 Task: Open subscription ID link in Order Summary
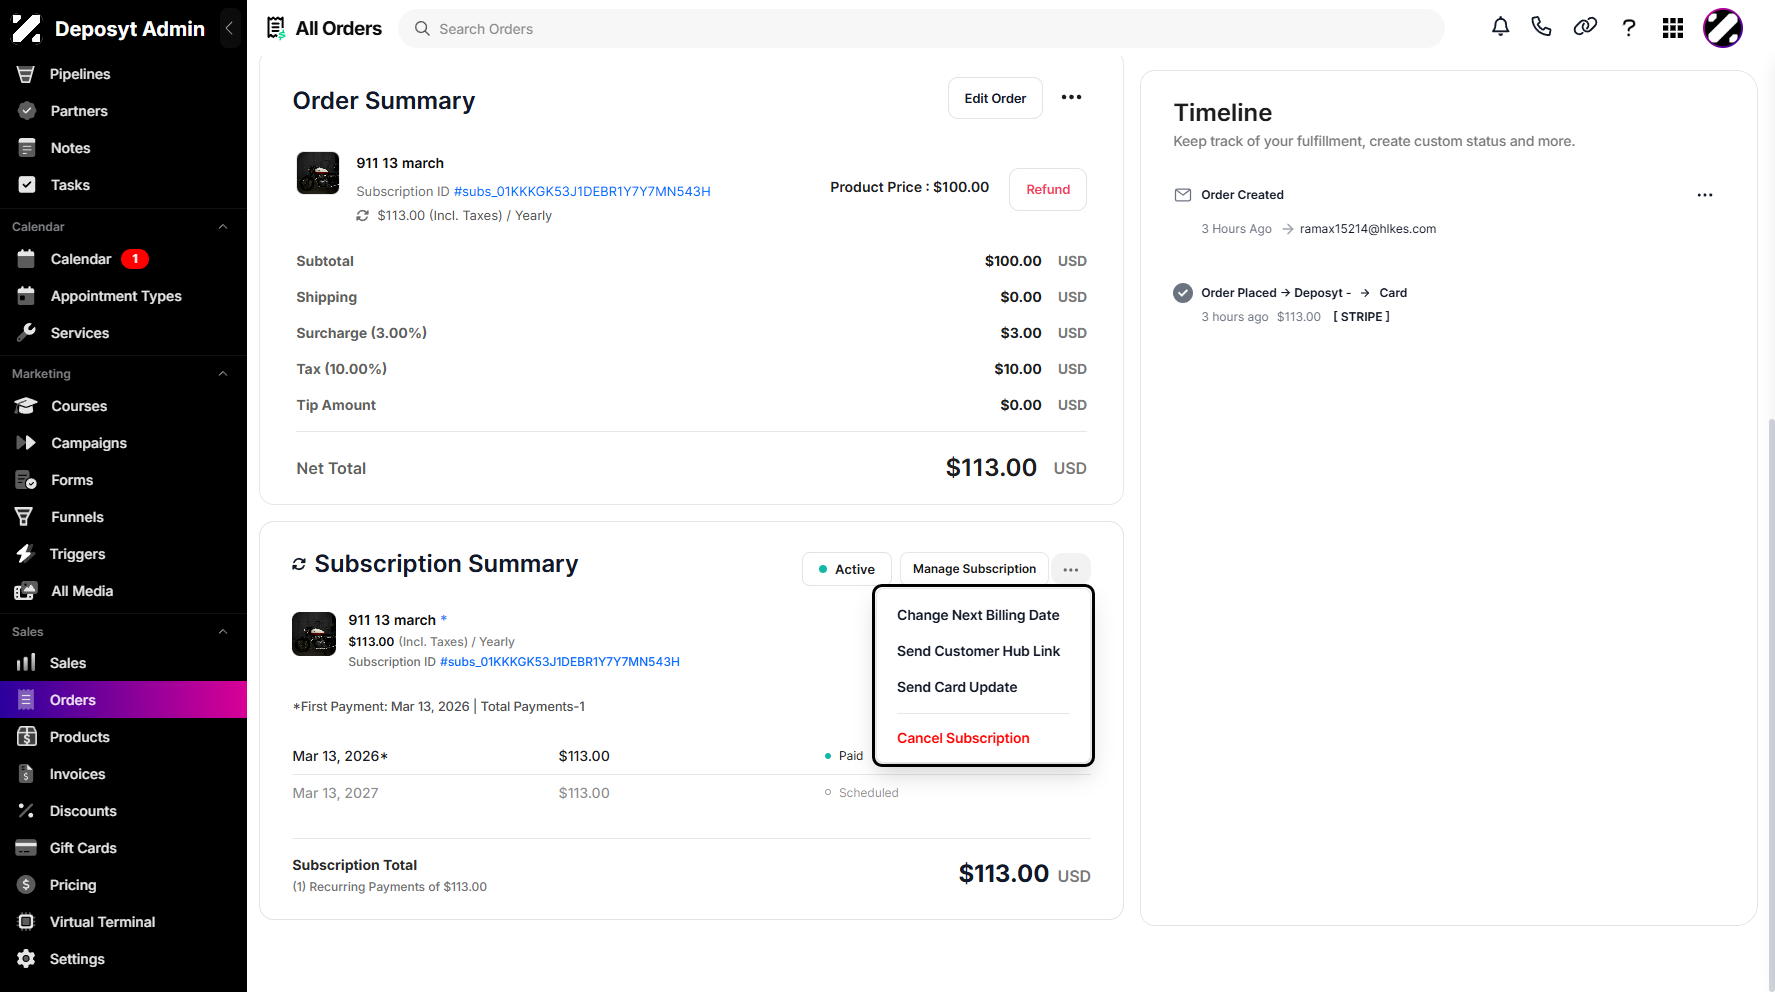[x=582, y=191]
